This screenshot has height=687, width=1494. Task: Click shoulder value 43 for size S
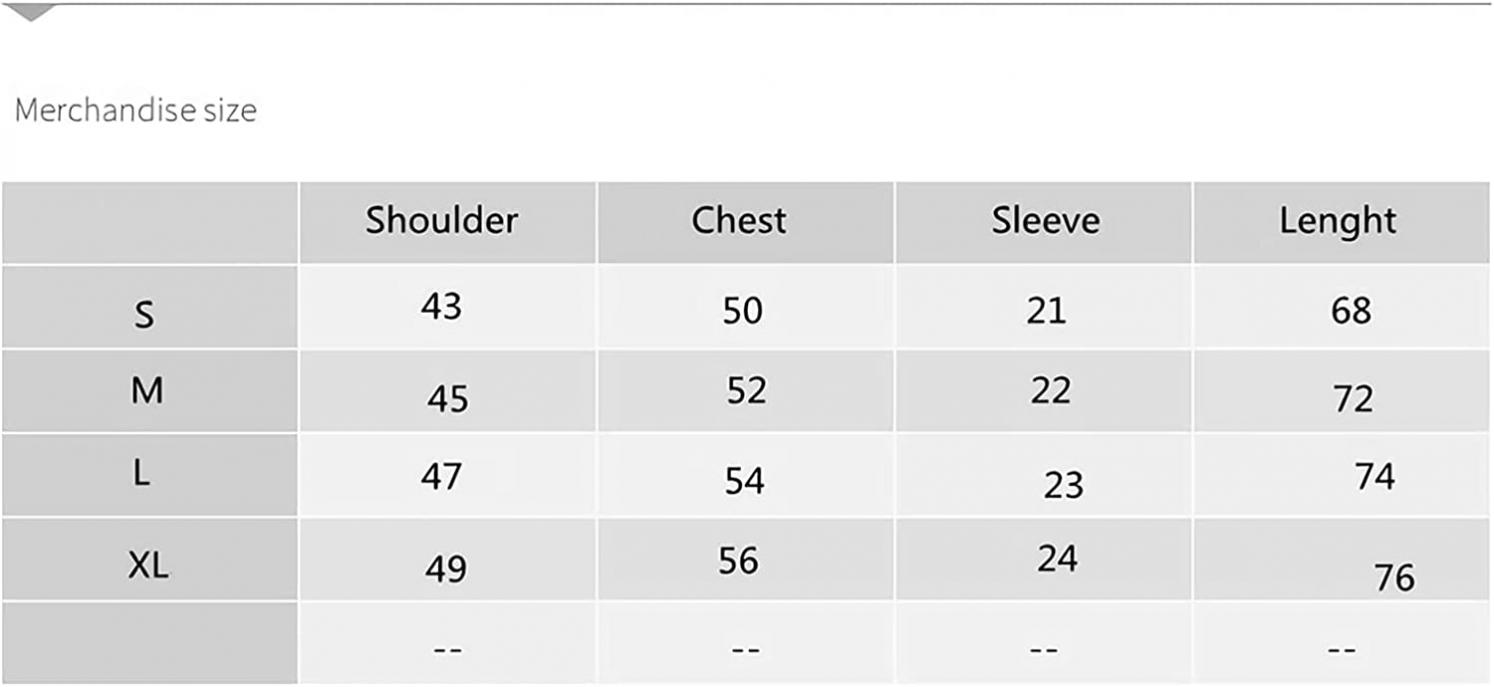pyautogui.click(x=441, y=306)
